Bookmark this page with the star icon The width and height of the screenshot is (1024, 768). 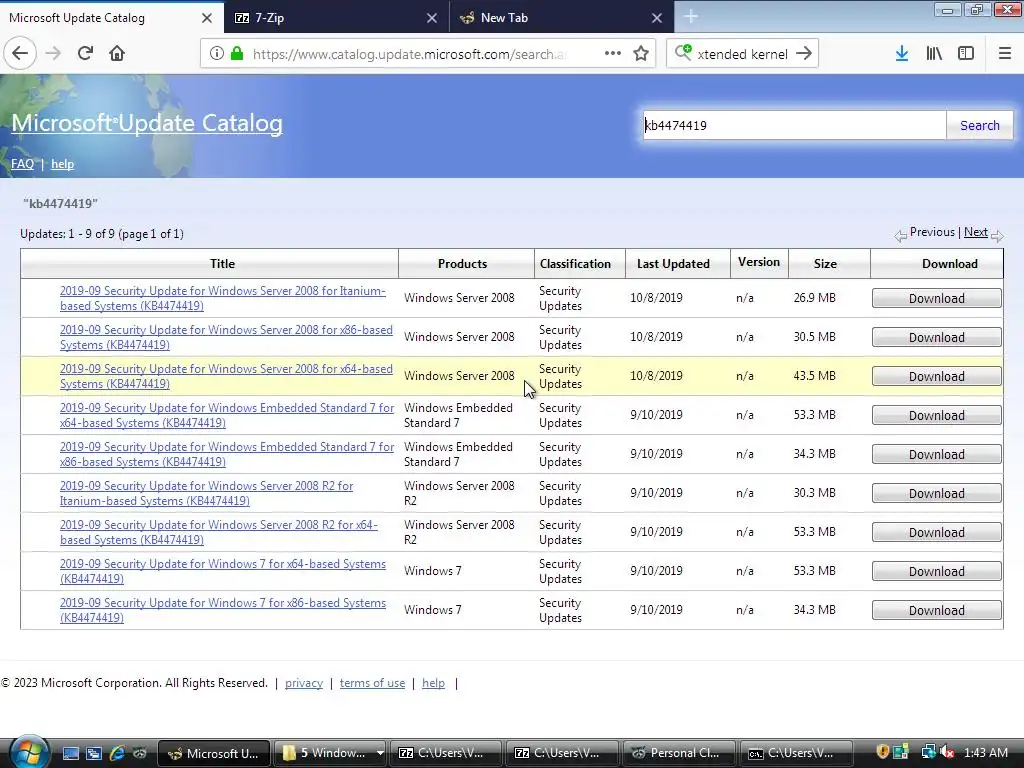[641, 54]
